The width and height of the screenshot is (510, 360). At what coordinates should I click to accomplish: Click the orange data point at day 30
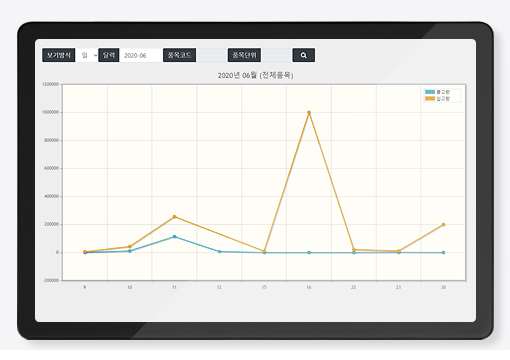443,225
